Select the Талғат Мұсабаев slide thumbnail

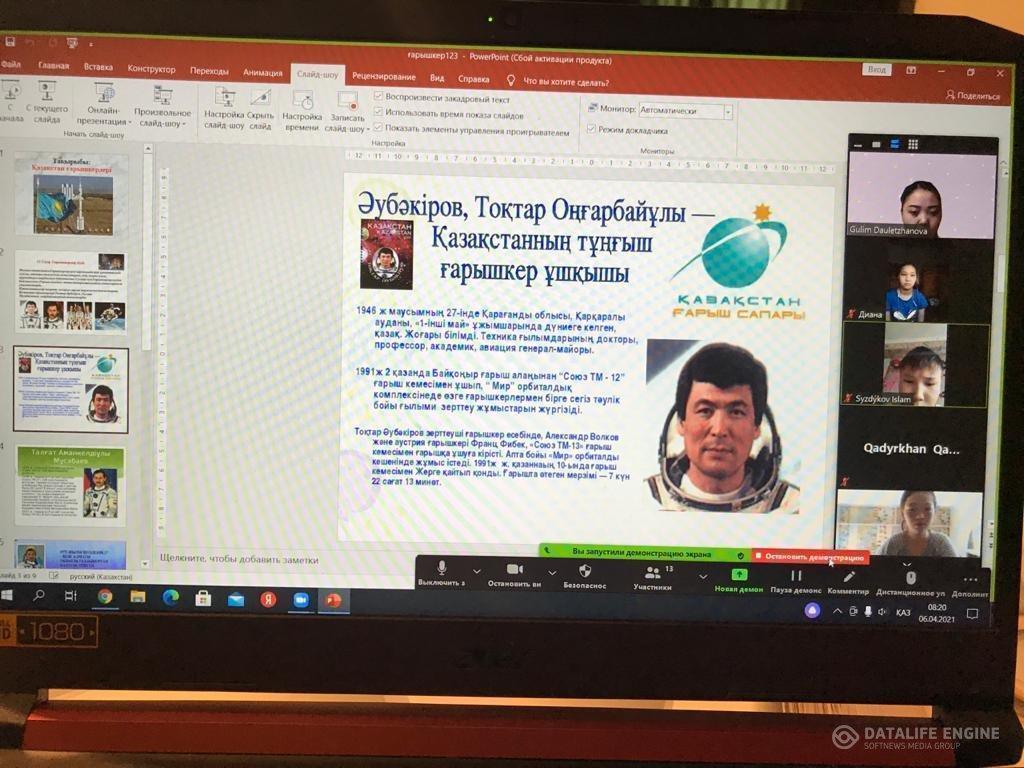[71, 486]
